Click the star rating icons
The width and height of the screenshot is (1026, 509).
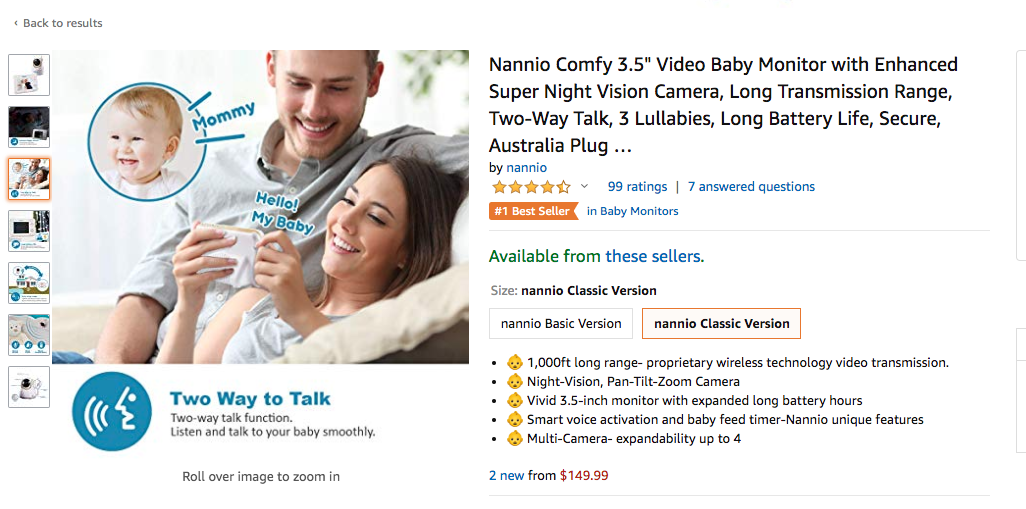pyautogui.click(x=530, y=187)
